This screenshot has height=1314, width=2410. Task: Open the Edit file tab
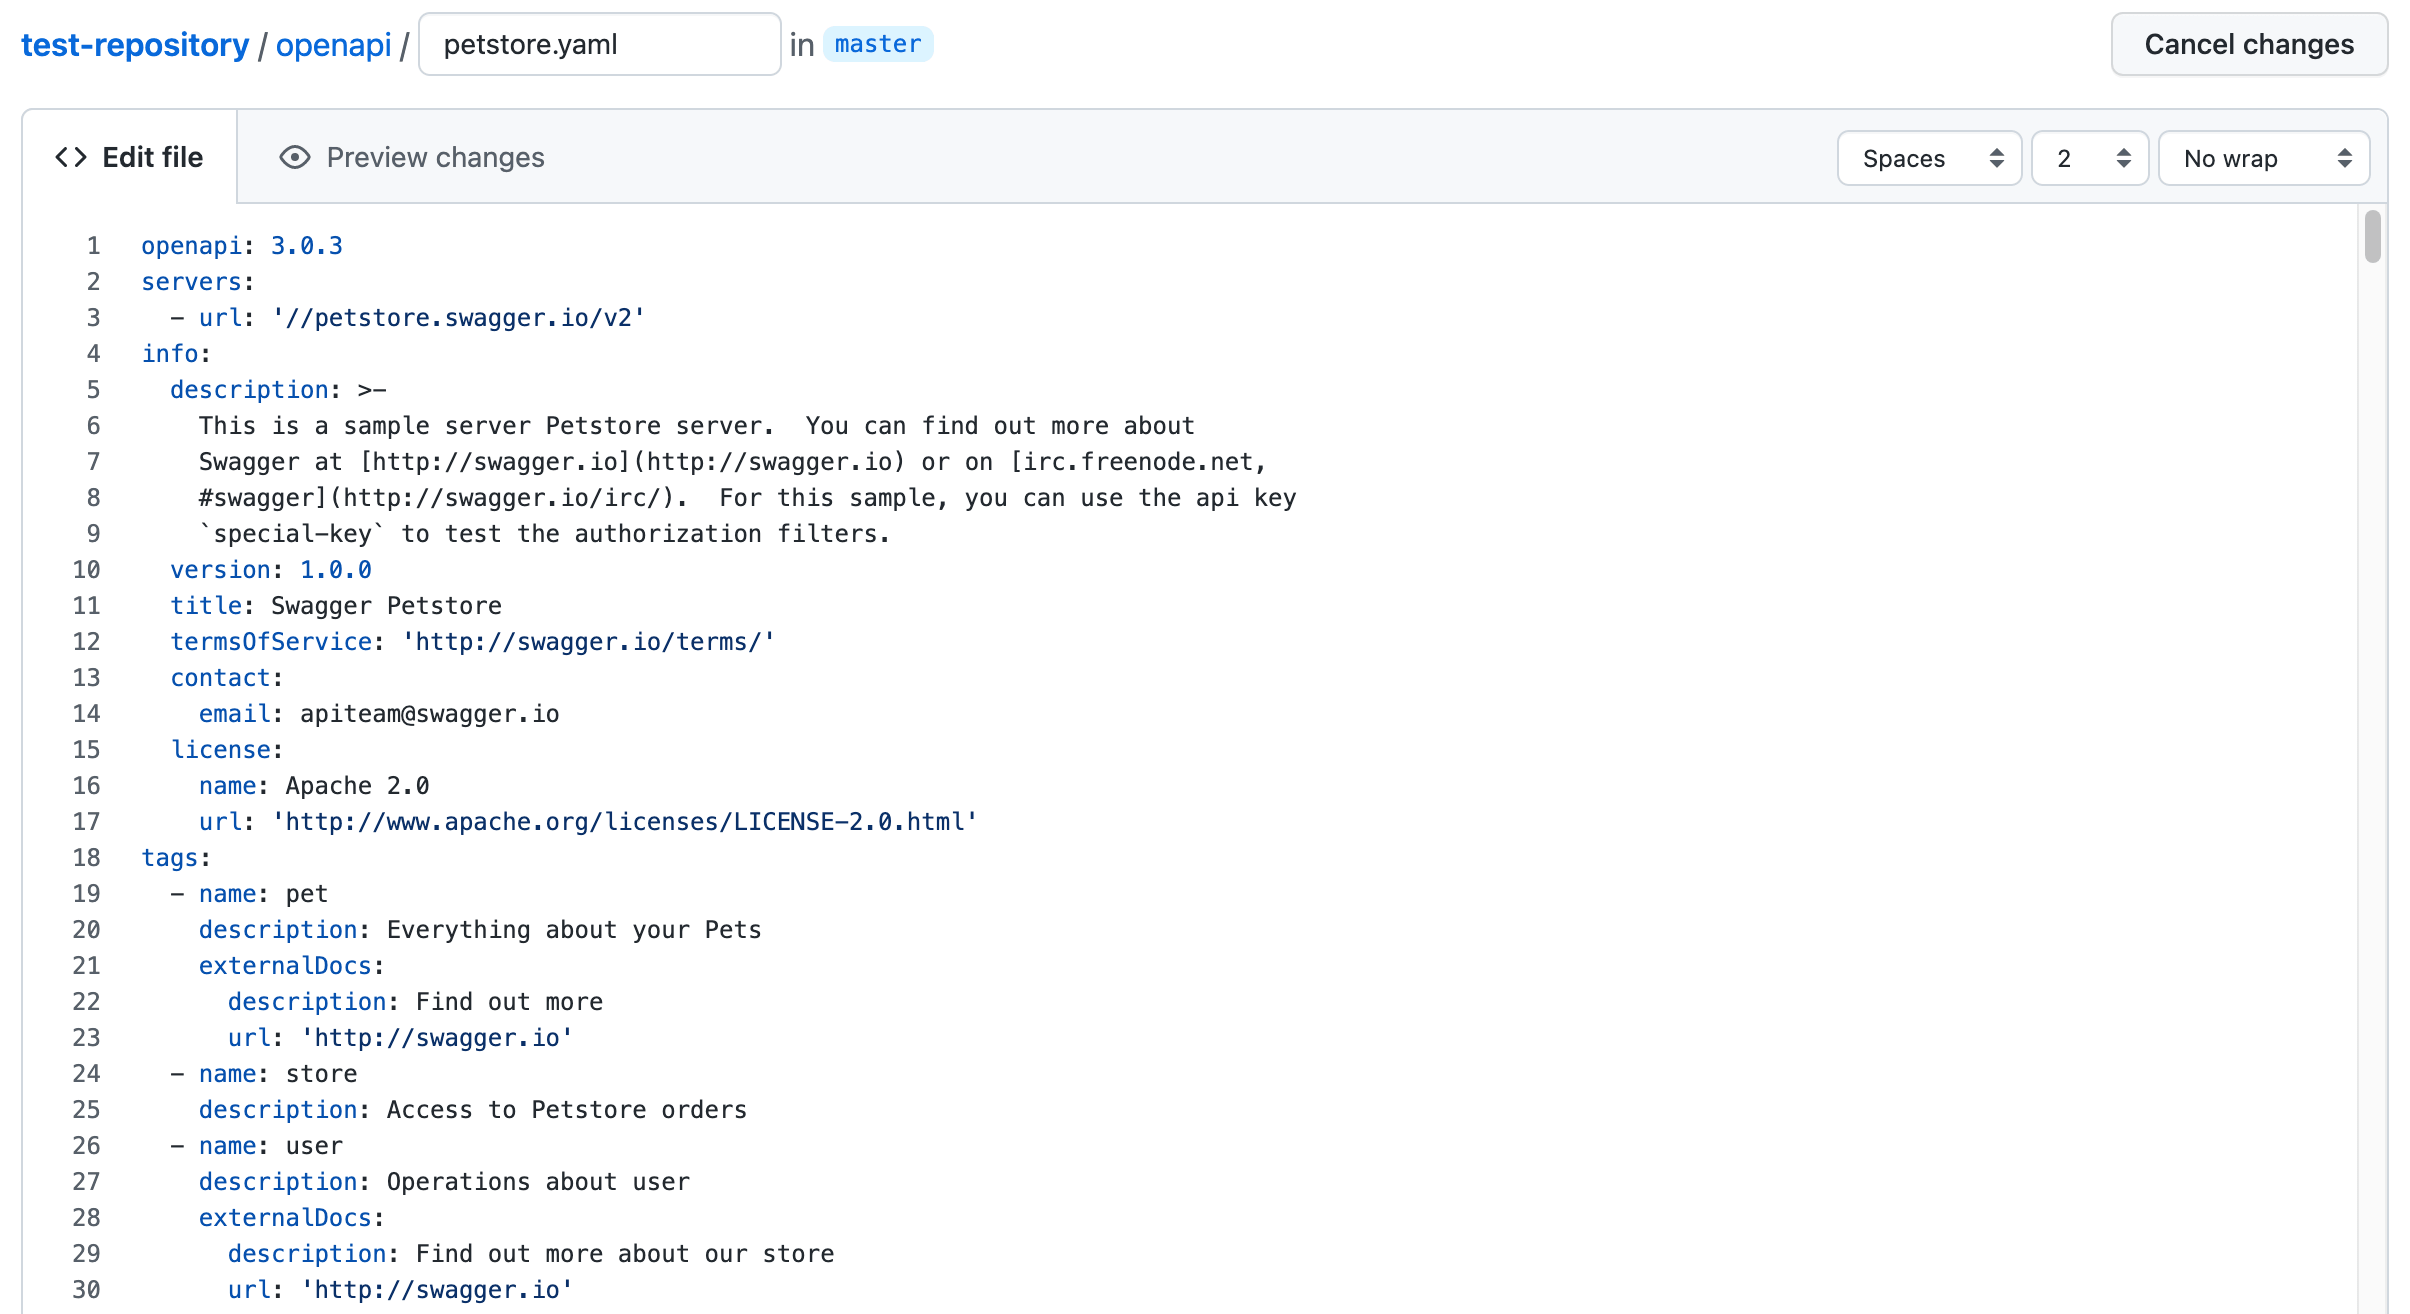(x=130, y=157)
